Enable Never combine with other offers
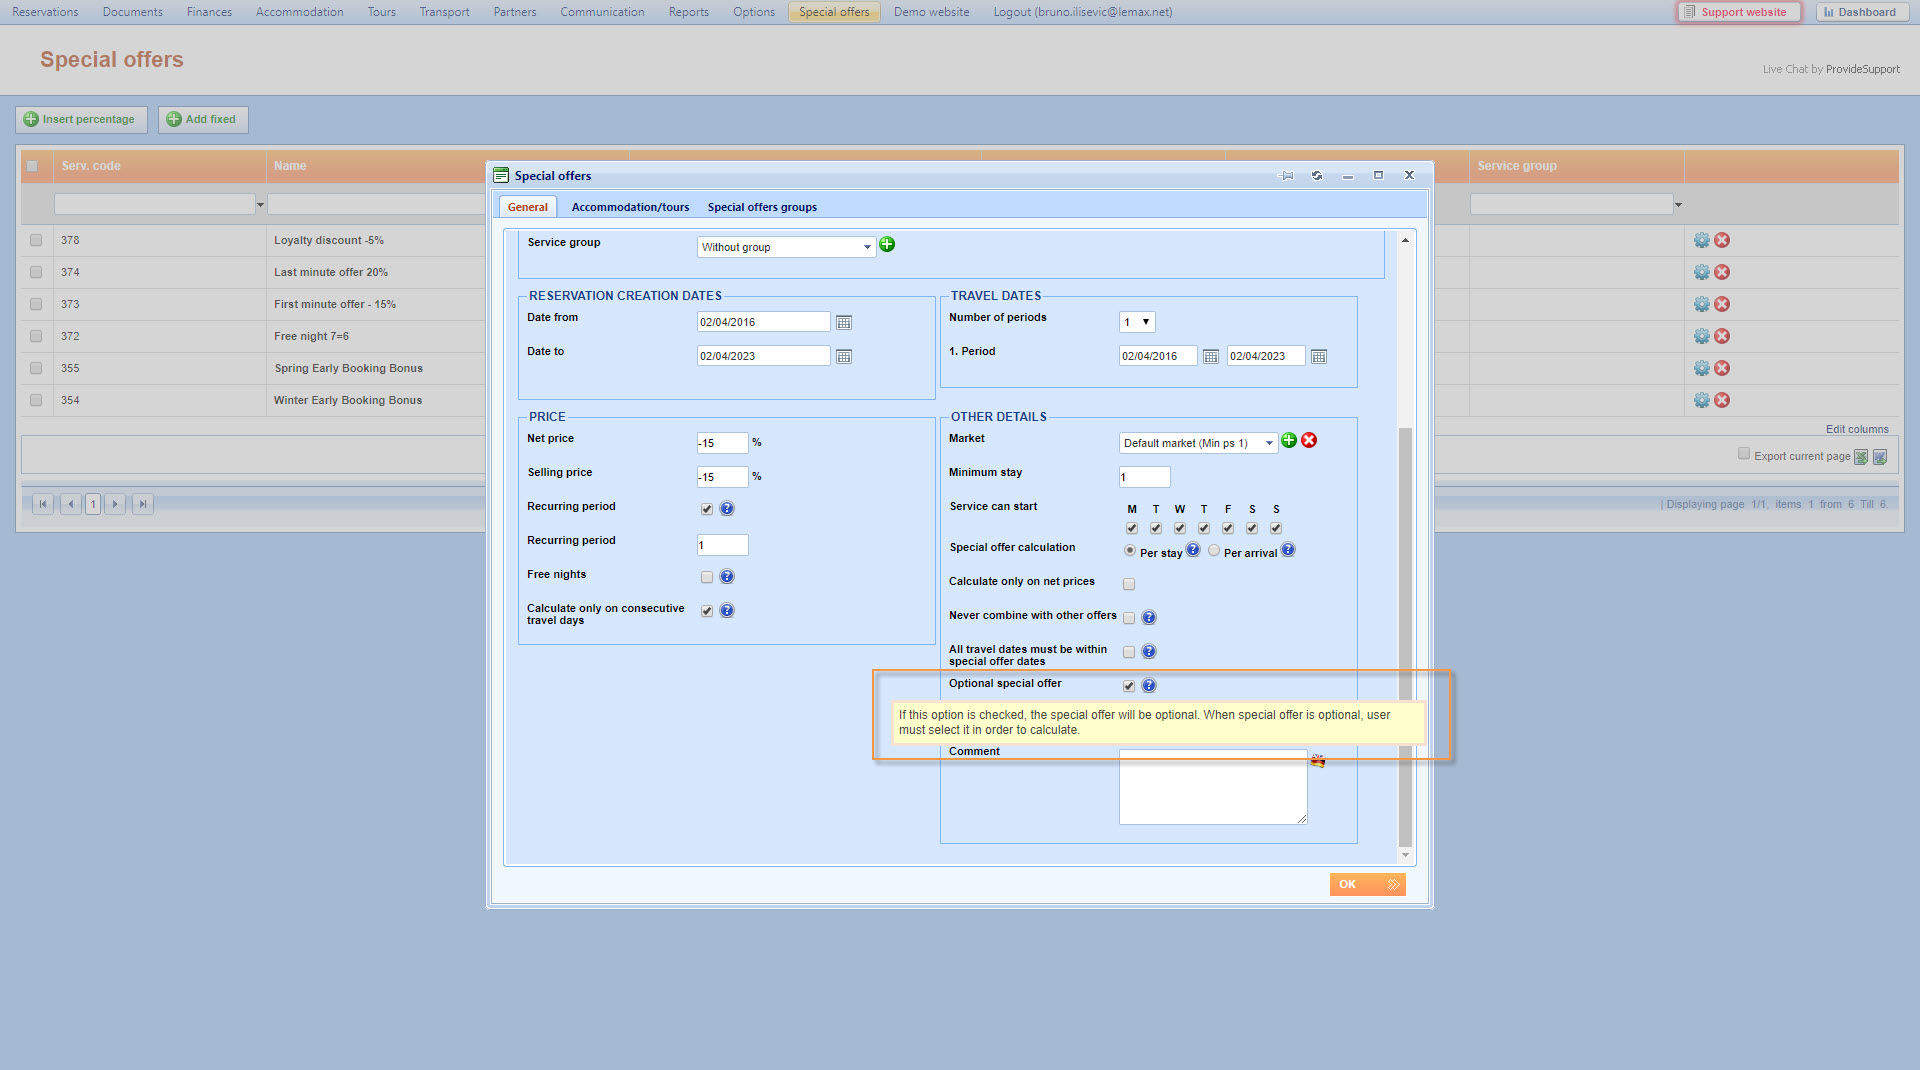This screenshot has width=1920, height=1070. [x=1129, y=618]
